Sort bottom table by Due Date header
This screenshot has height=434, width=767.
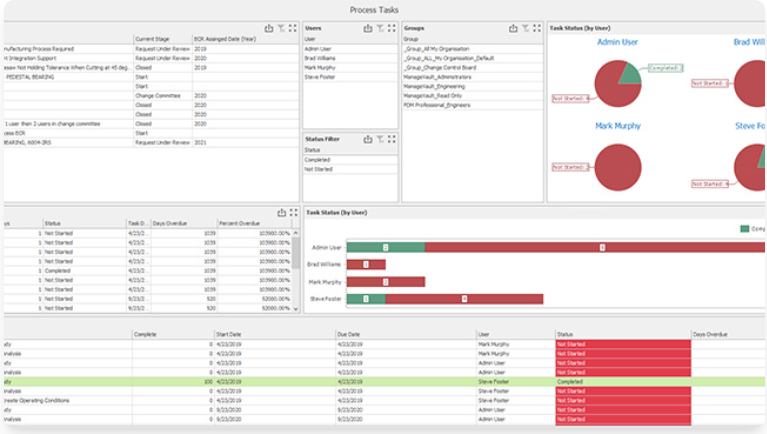point(406,334)
